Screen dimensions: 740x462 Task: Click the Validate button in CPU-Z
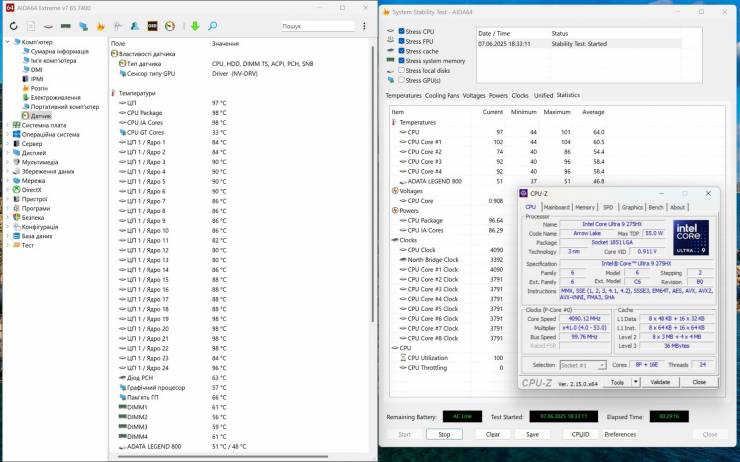(x=660, y=382)
